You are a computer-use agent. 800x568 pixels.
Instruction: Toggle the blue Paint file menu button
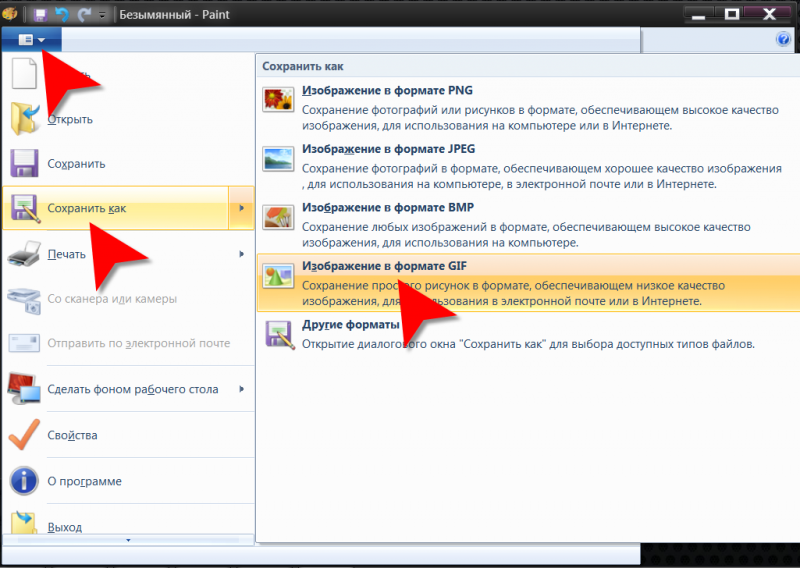tap(32, 39)
